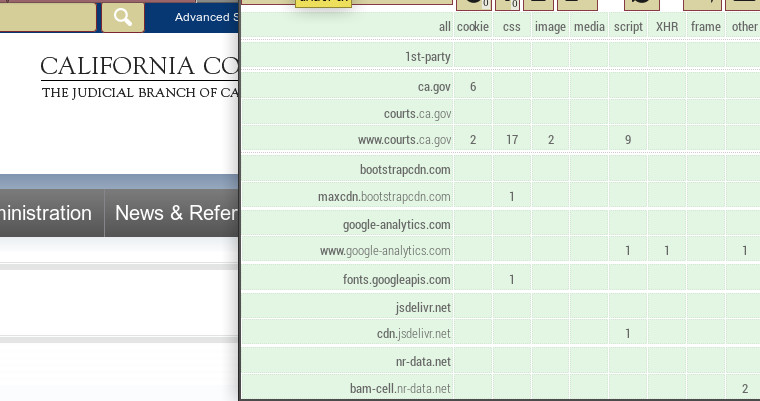The height and width of the screenshot is (401, 760).
Task: Click the 'nr-data.net' domain label
Action: 347,361
